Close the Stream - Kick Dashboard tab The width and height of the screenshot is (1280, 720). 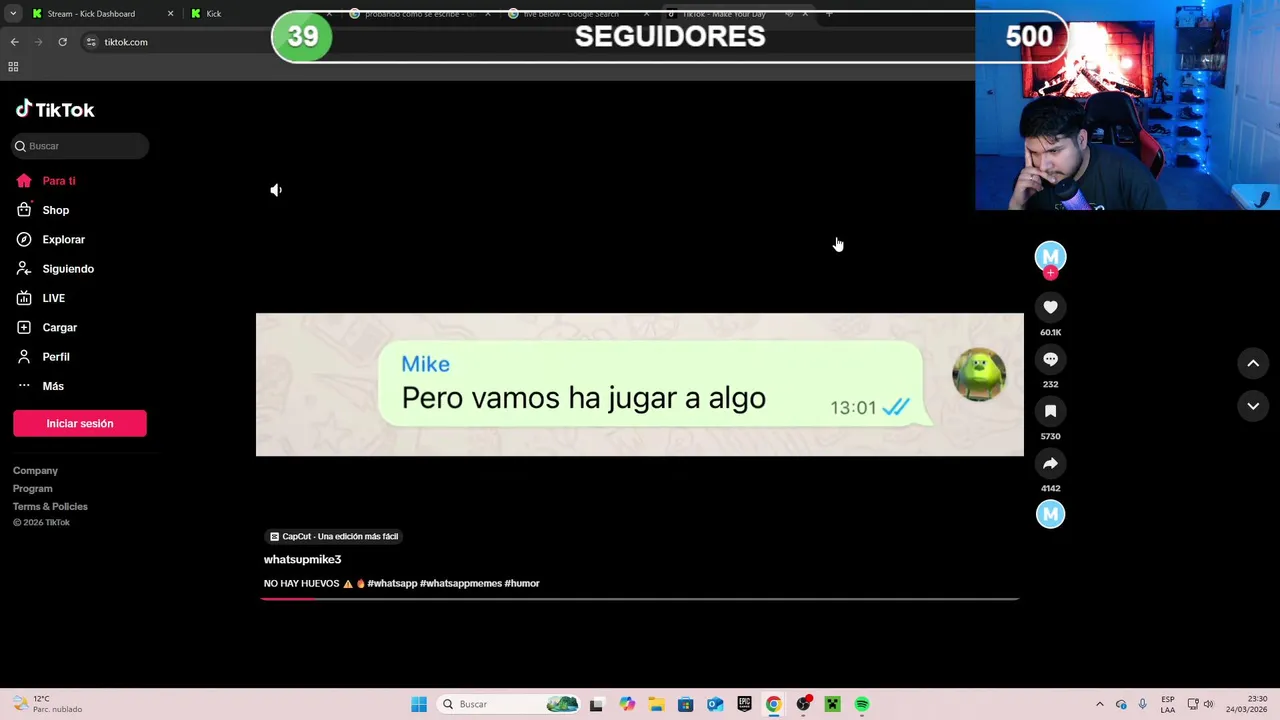click(170, 14)
